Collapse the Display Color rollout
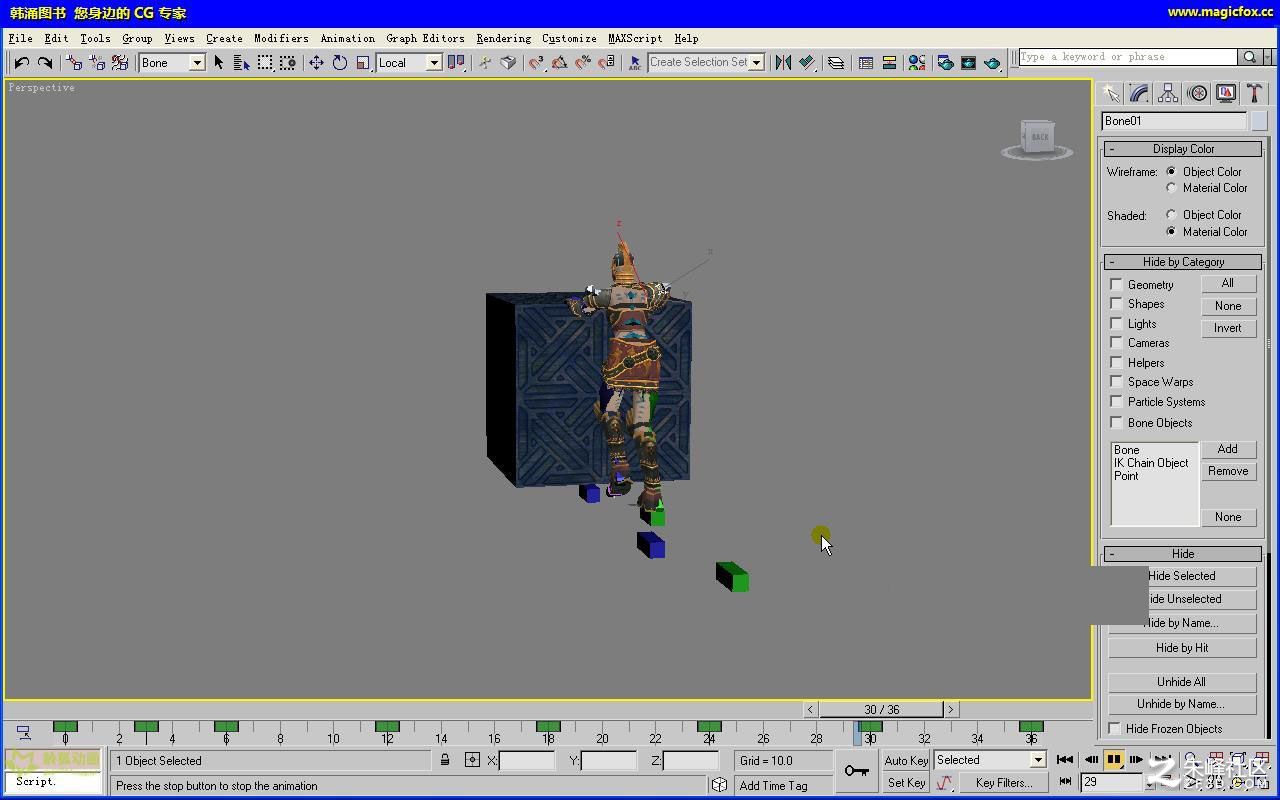 (x=1183, y=149)
